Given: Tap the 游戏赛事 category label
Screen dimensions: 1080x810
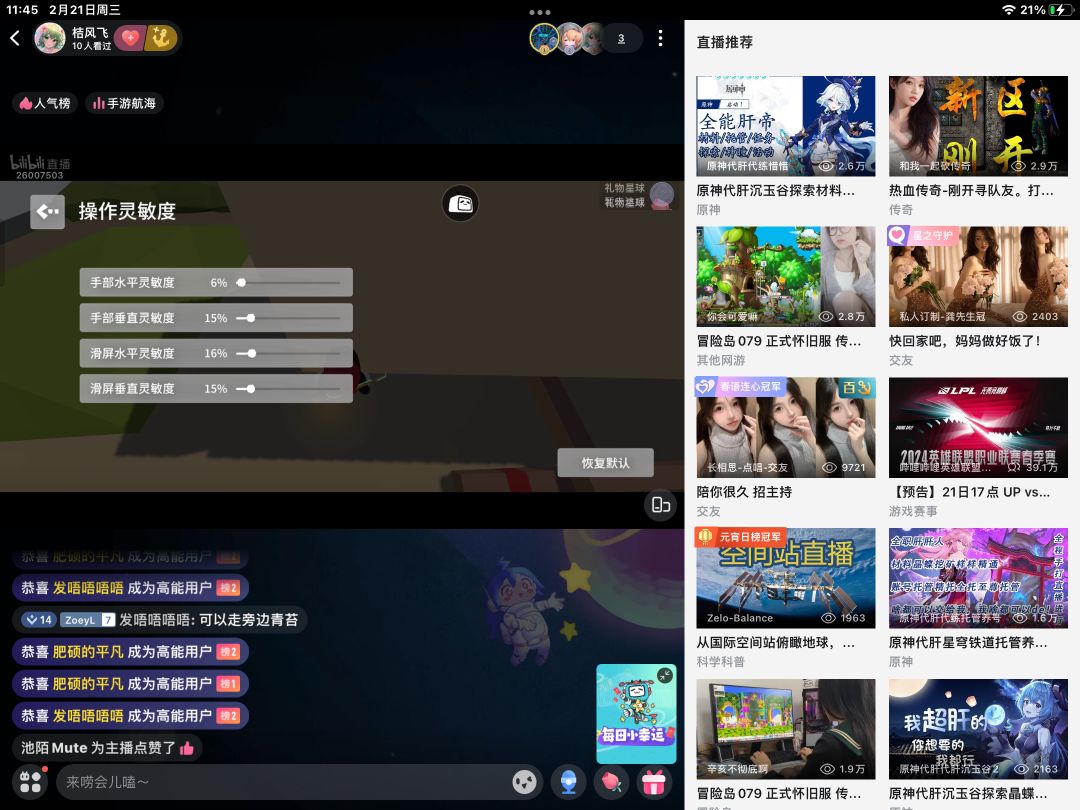Looking at the screenshot, I should [x=913, y=511].
